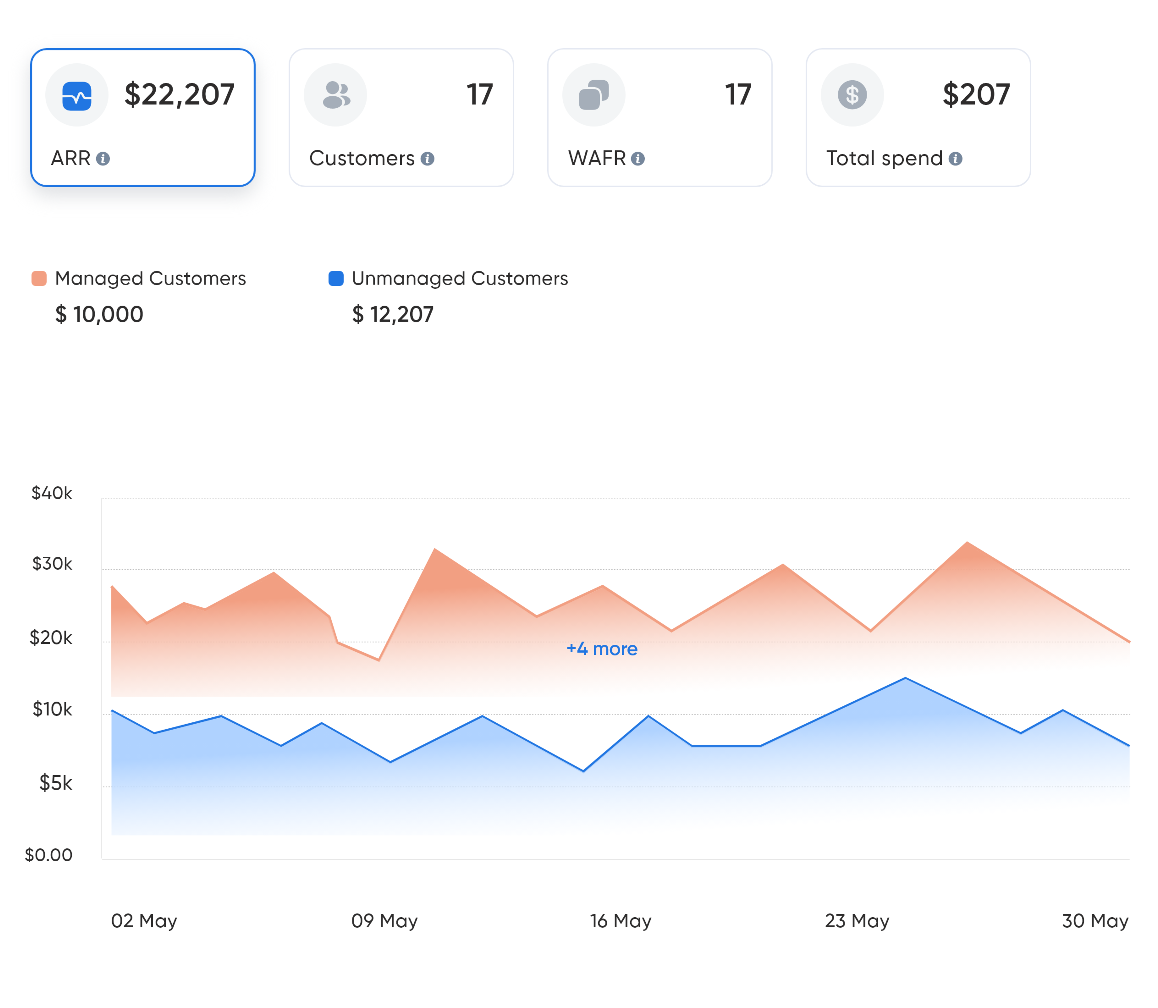Click the Customers people icon
Image resolution: width=1158 pixels, height=1008 pixels.
[x=336, y=95]
